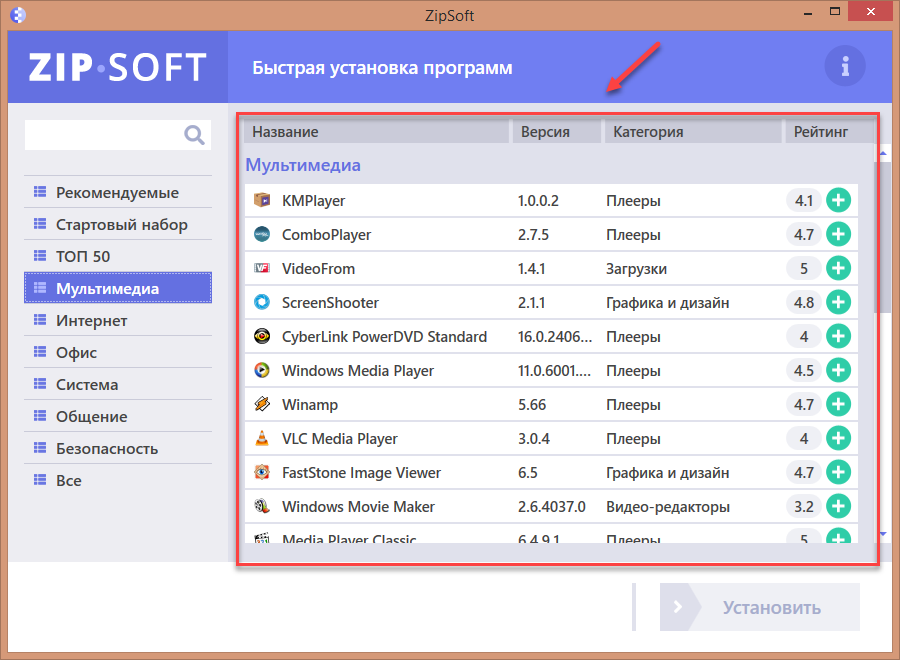Image resolution: width=900 pixels, height=660 pixels.
Task: Click the 3.2 rating of Movie Maker
Action: point(804,506)
